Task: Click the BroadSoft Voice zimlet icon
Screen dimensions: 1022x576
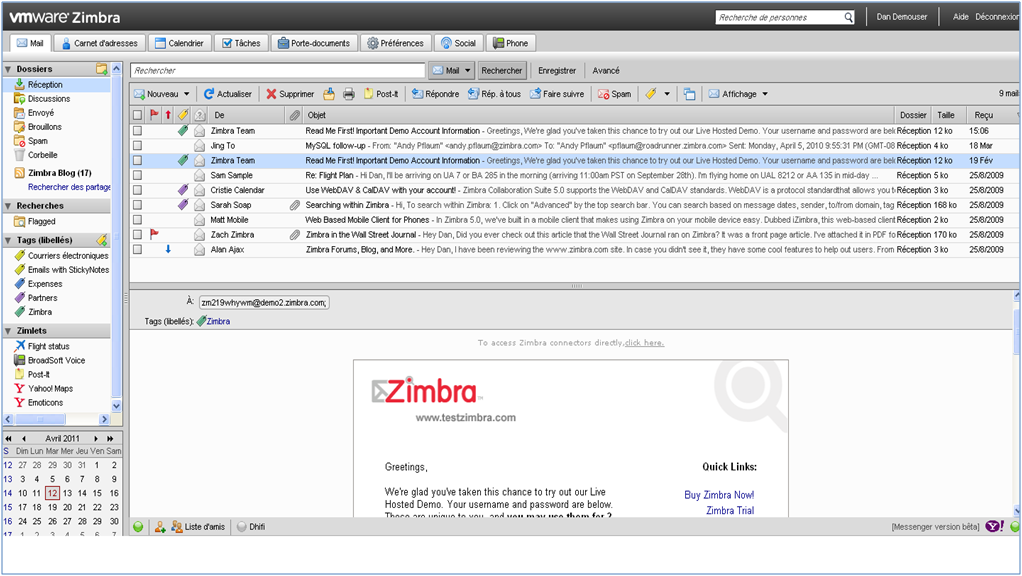Action: (x=20, y=360)
